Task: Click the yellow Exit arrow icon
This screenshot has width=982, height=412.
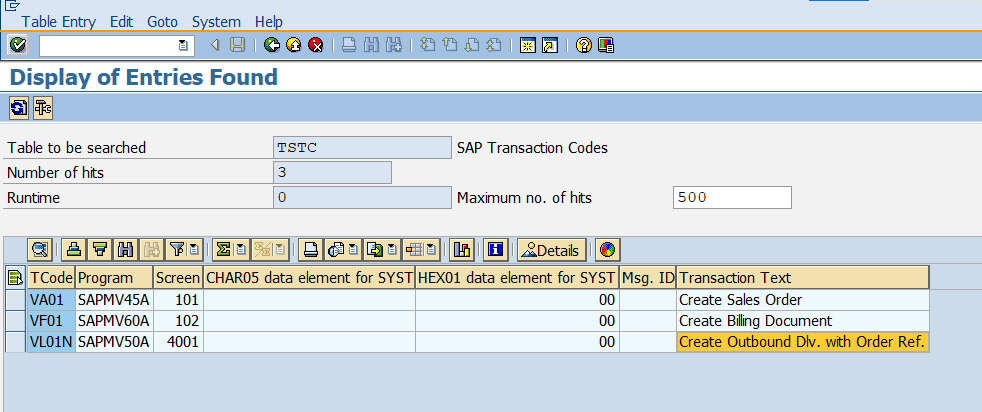Action: pos(294,45)
